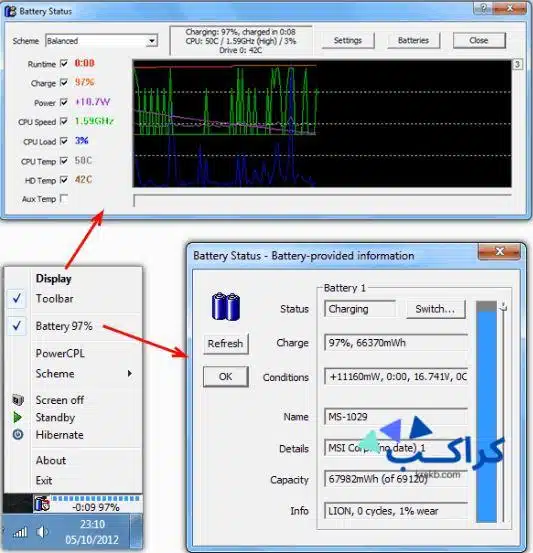Click the '-0:09 97%' toolbar text
533x553 pixels.
click(x=96, y=508)
